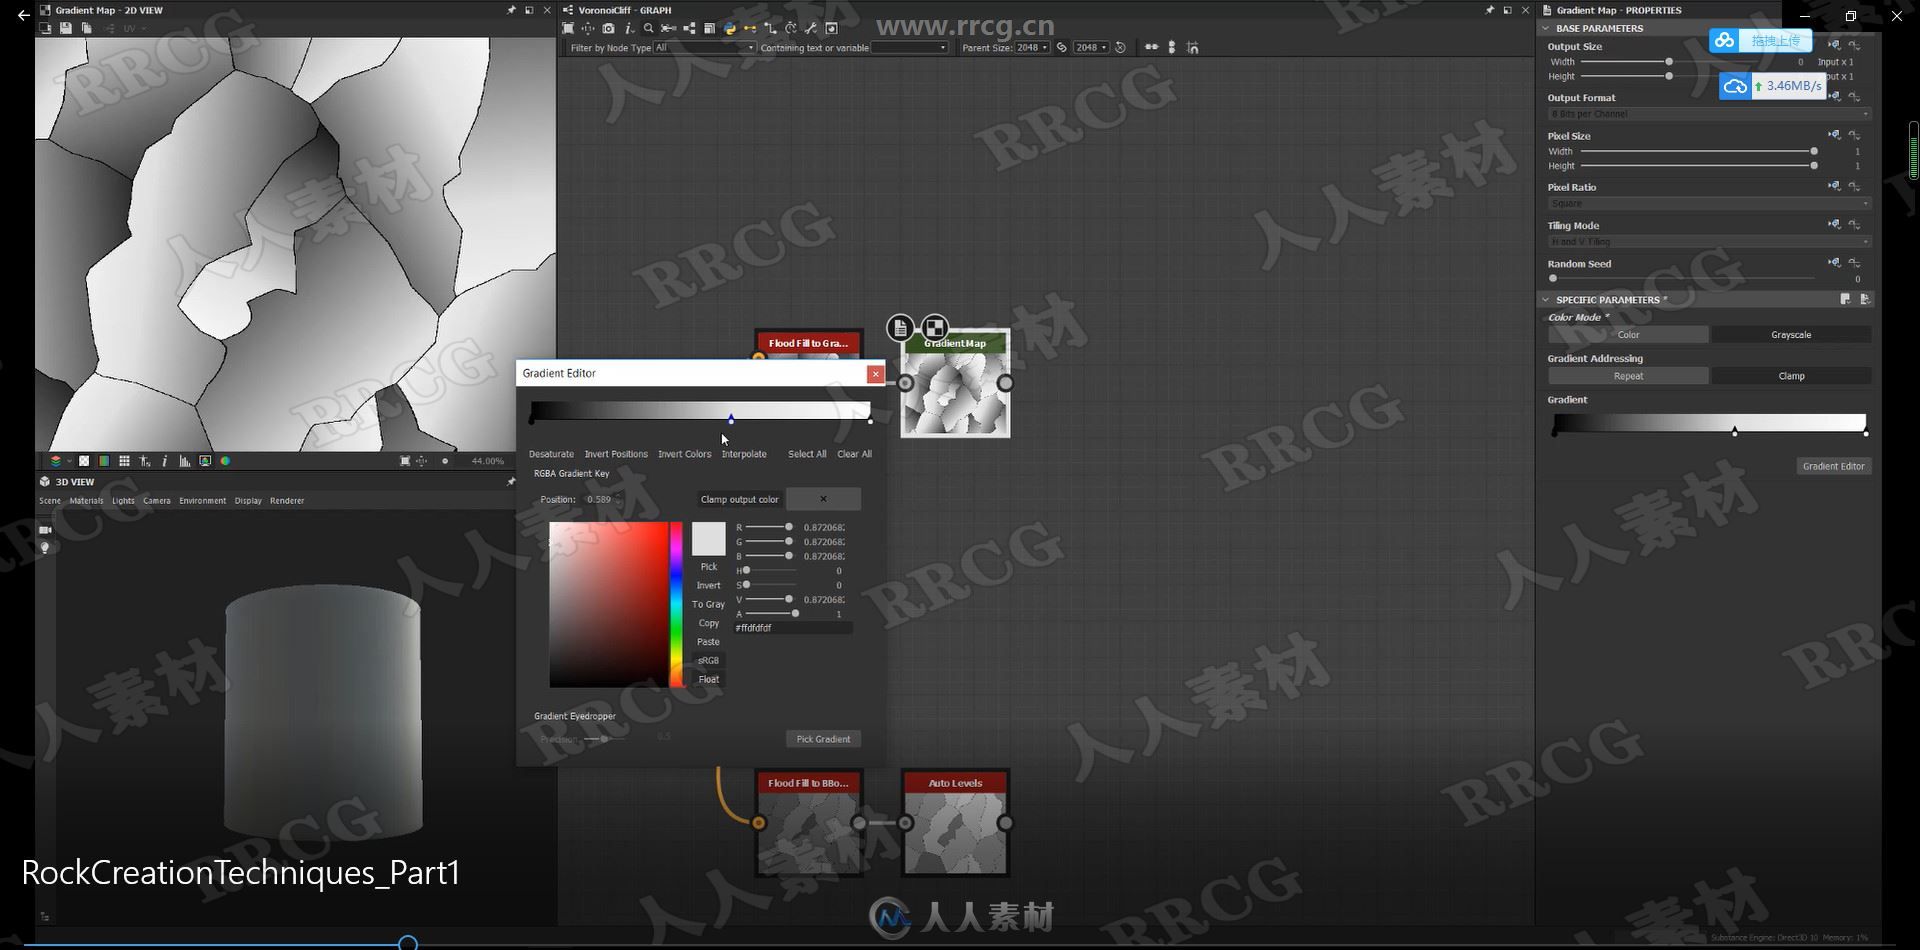Toggle the layers channel icon below 2D view
Screen dimensions: 1920x950
click(x=56, y=461)
